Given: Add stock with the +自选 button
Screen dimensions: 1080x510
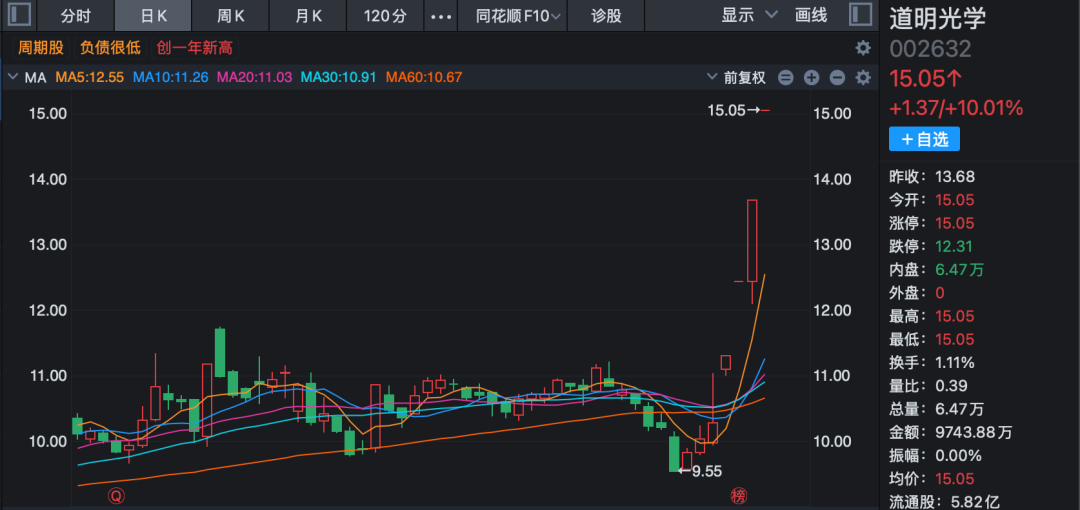Looking at the screenshot, I should point(923,139).
